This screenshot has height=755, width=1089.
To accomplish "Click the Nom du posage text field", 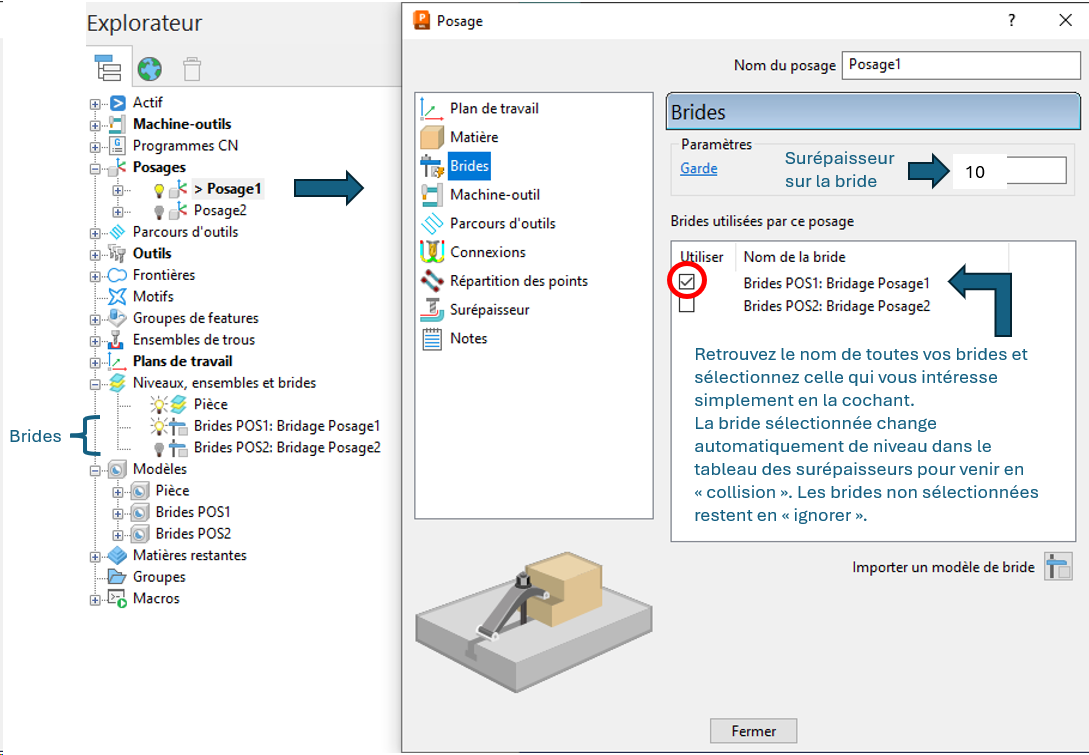I will click(960, 65).
